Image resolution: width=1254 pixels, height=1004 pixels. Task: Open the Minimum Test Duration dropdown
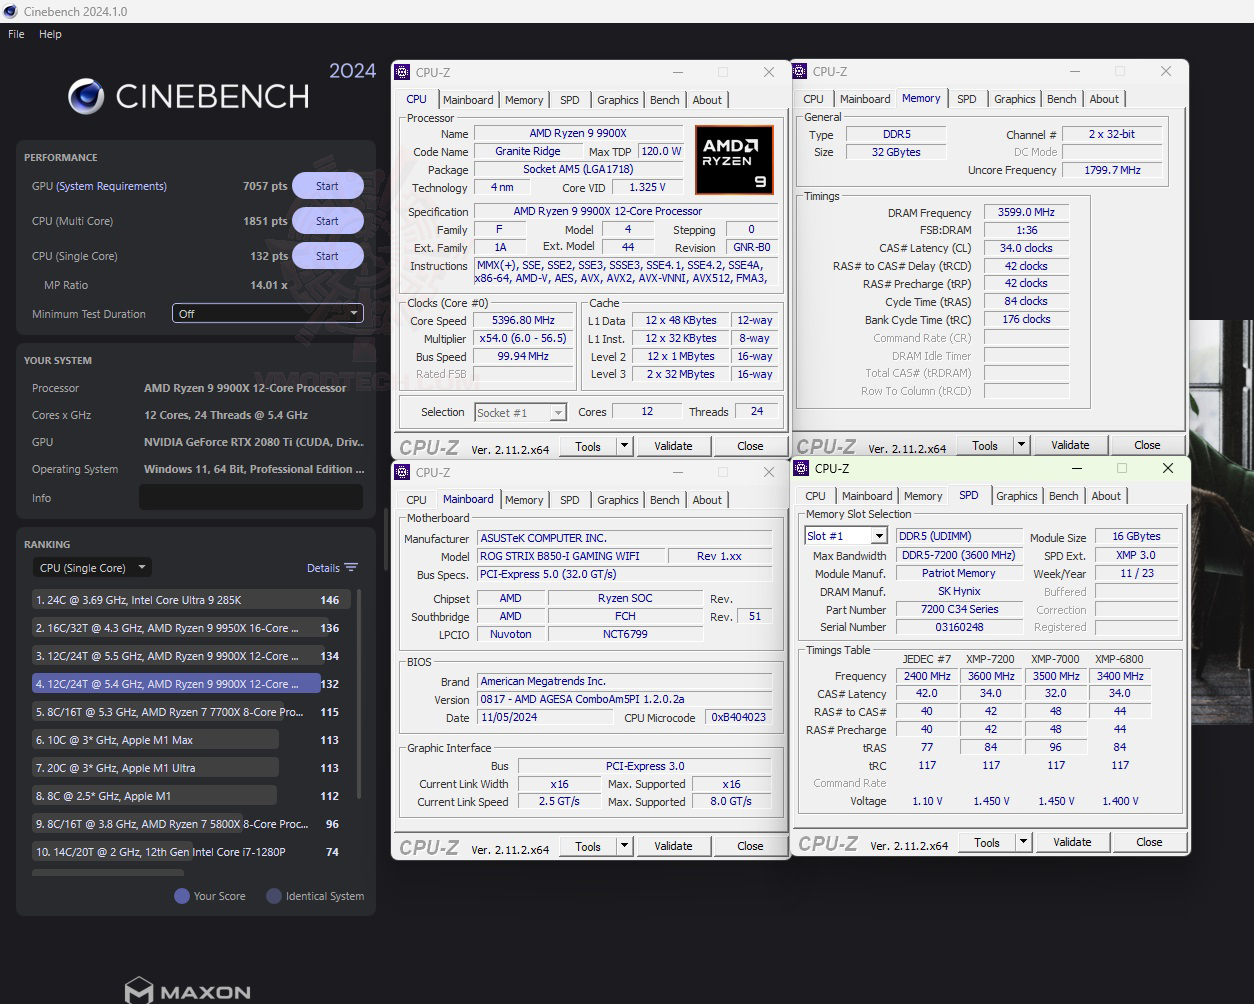pyautogui.click(x=268, y=313)
